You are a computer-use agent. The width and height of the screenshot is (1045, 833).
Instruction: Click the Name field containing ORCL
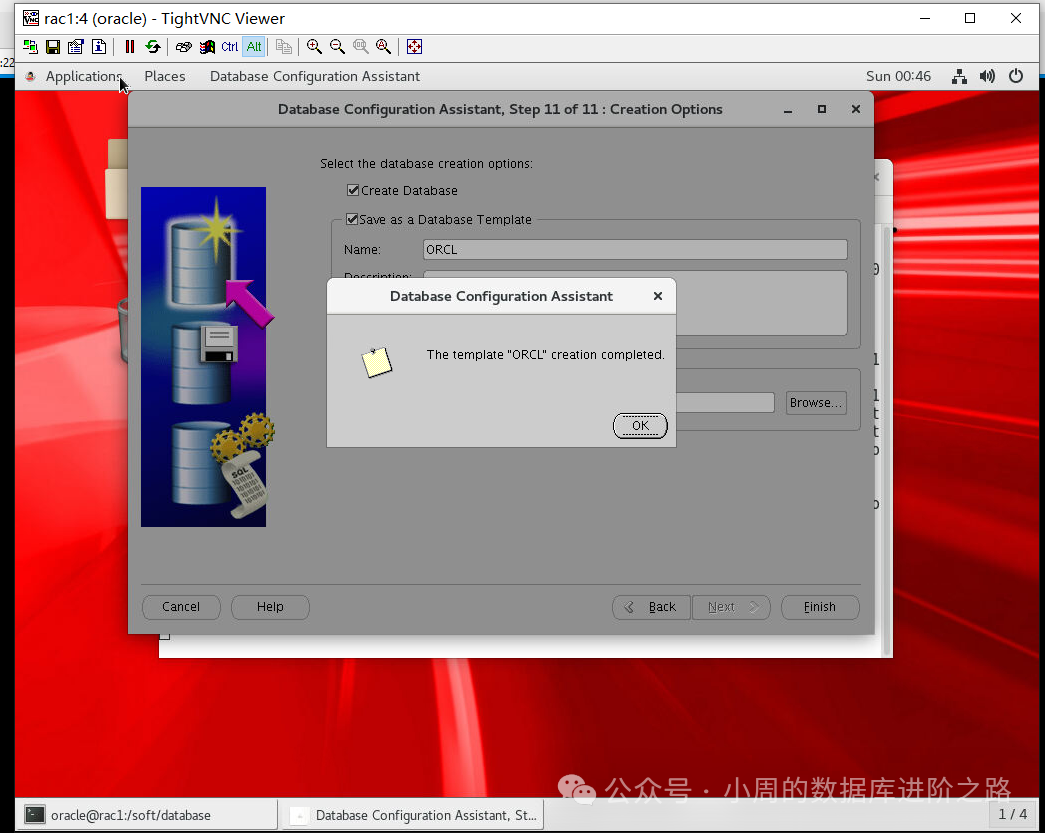coord(635,249)
